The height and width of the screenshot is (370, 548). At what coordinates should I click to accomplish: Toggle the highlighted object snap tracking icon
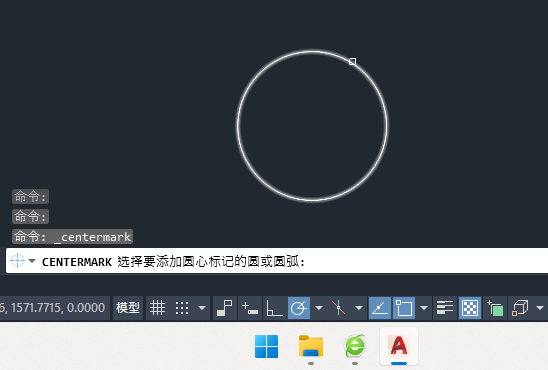coord(380,308)
